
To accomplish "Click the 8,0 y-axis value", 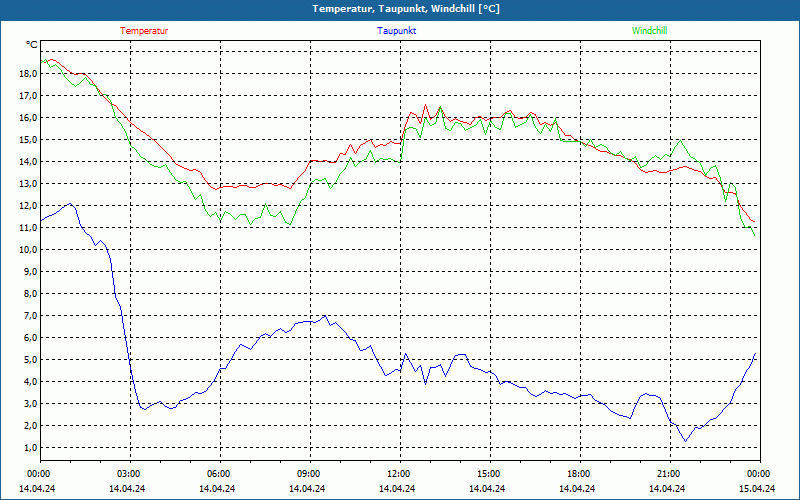I will (30, 294).
